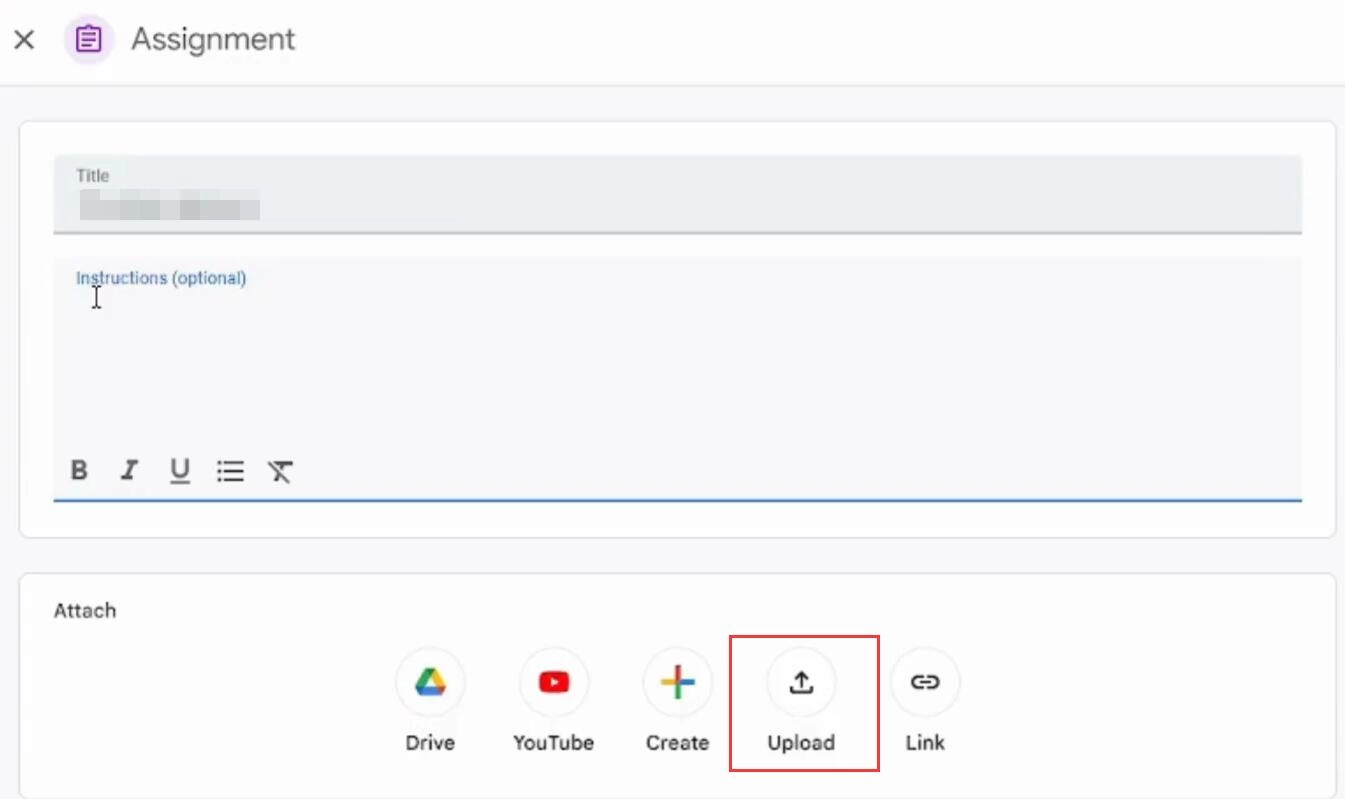Click the Upload label text
The width and height of the screenshot is (1345, 799).
point(801,742)
